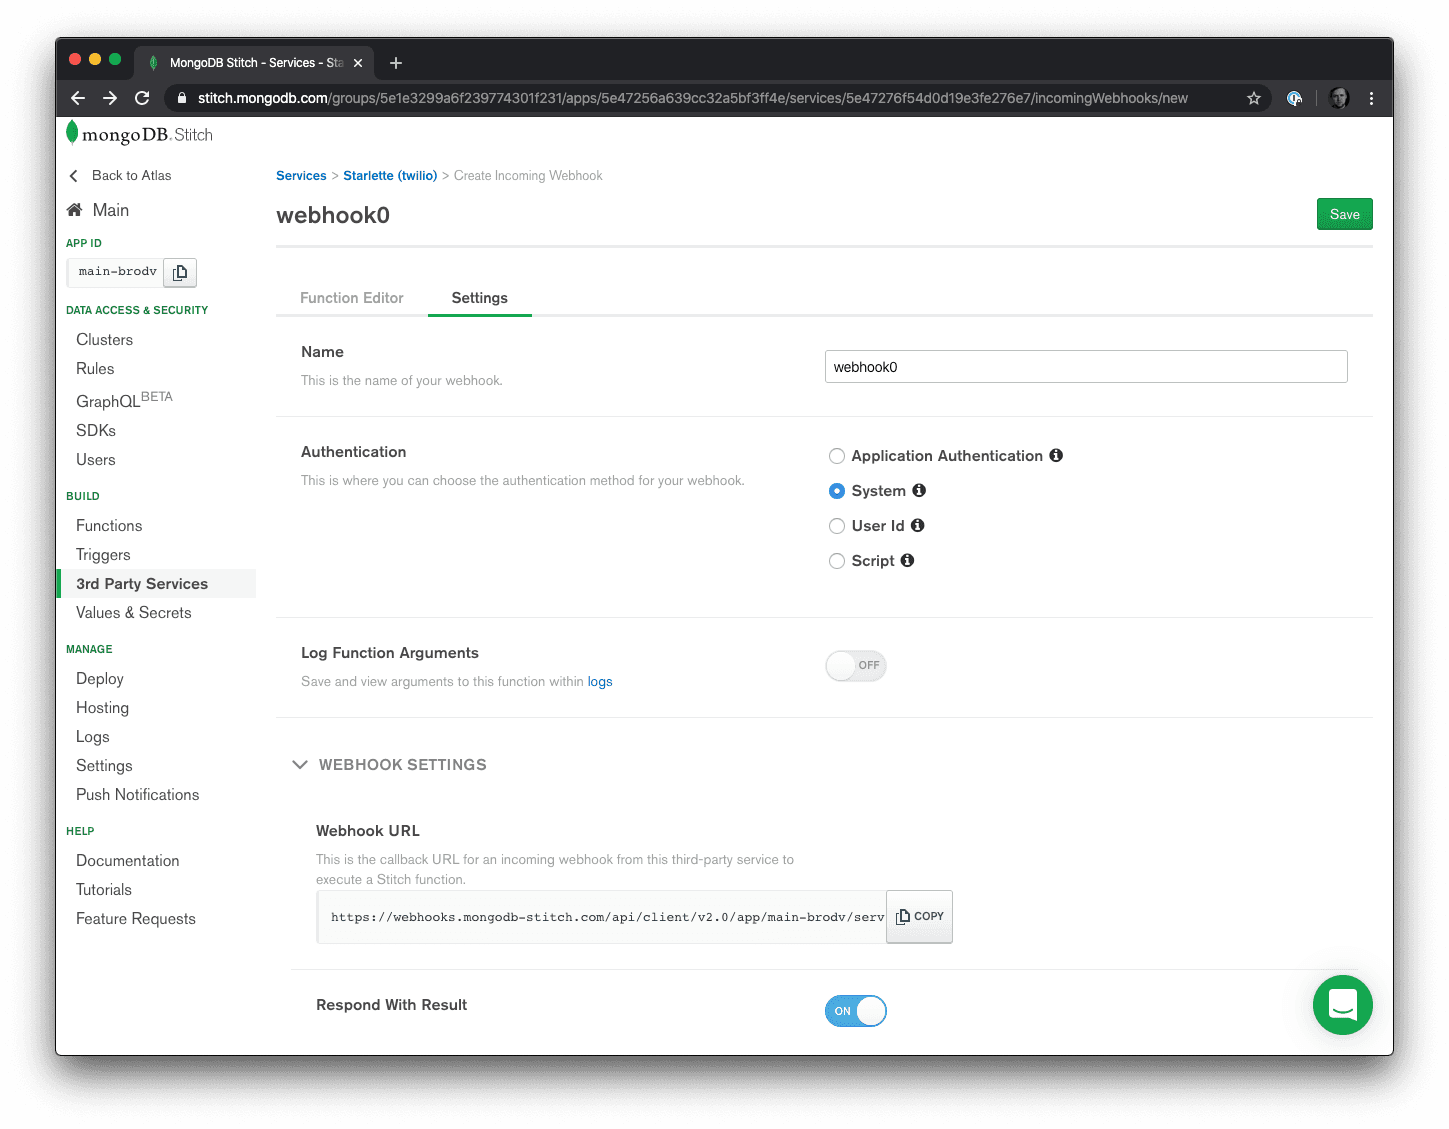The height and width of the screenshot is (1129, 1449).
Task: Select Application Authentication radio button
Action: click(x=837, y=456)
